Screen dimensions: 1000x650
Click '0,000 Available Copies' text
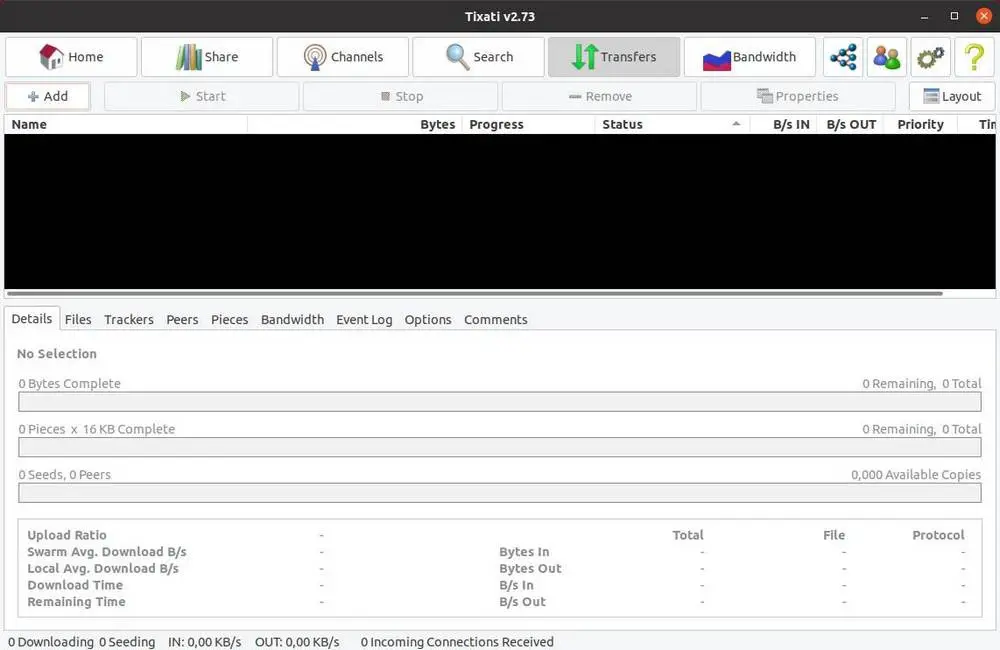point(916,475)
